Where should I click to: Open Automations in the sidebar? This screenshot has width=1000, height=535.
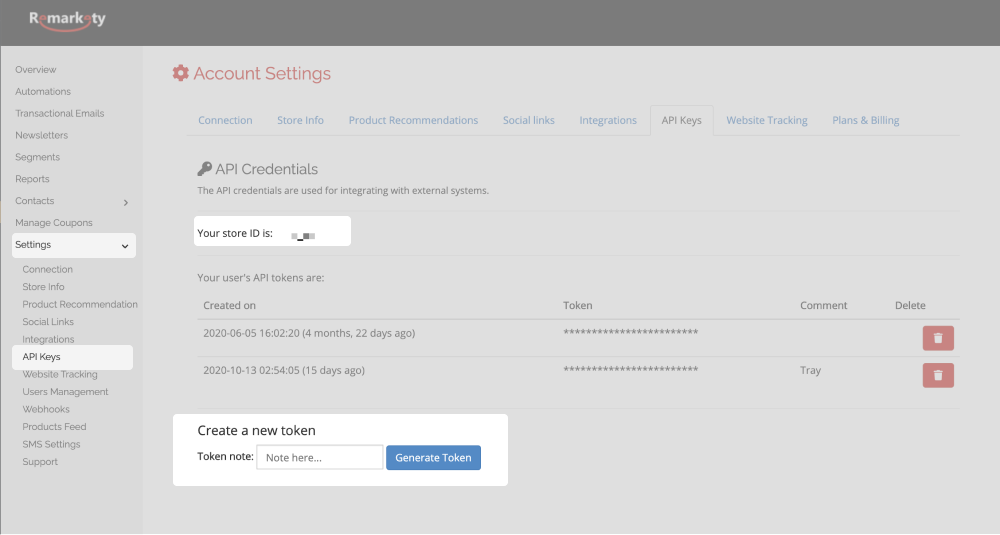pyautogui.click(x=43, y=92)
